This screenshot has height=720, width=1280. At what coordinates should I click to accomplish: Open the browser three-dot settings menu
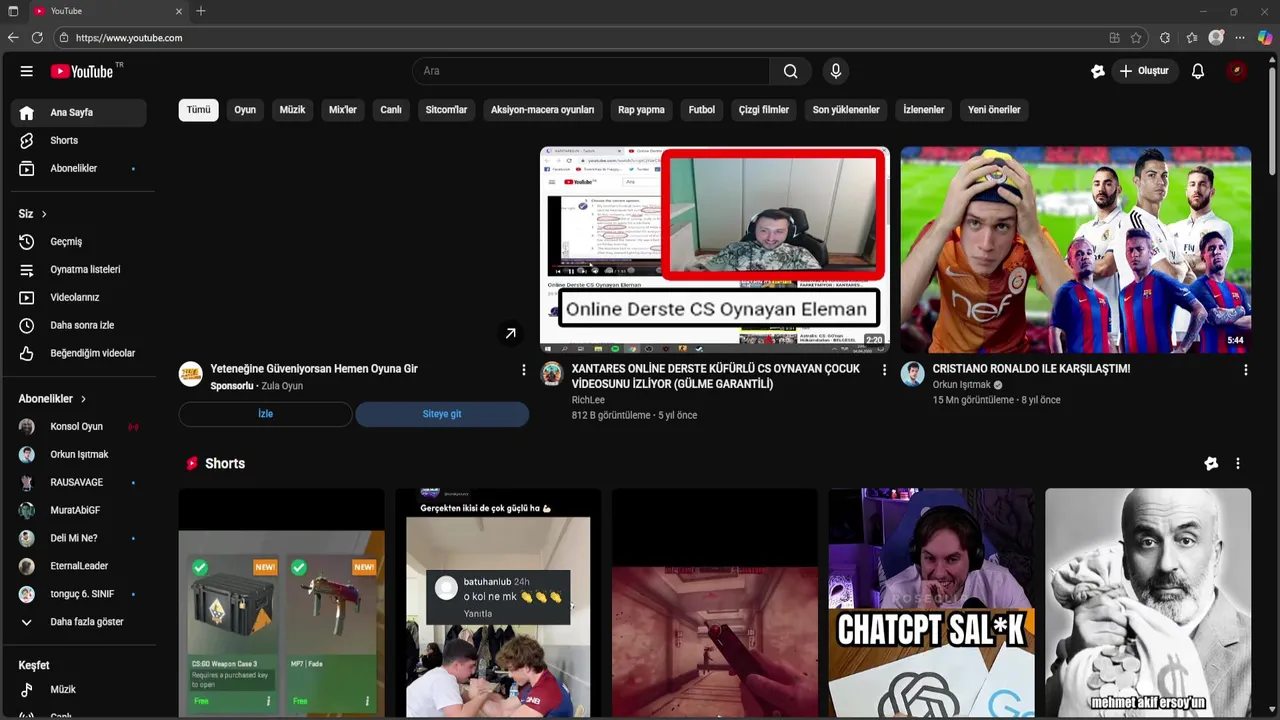(1240, 38)
